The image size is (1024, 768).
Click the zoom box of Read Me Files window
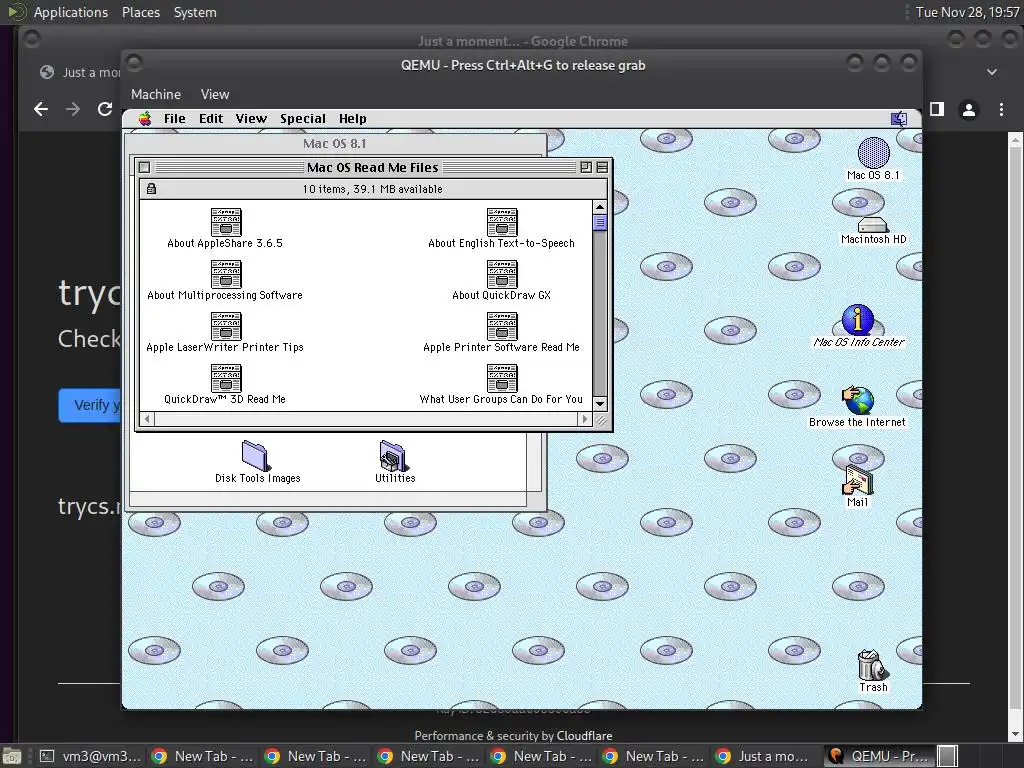[x=586, y=167]
